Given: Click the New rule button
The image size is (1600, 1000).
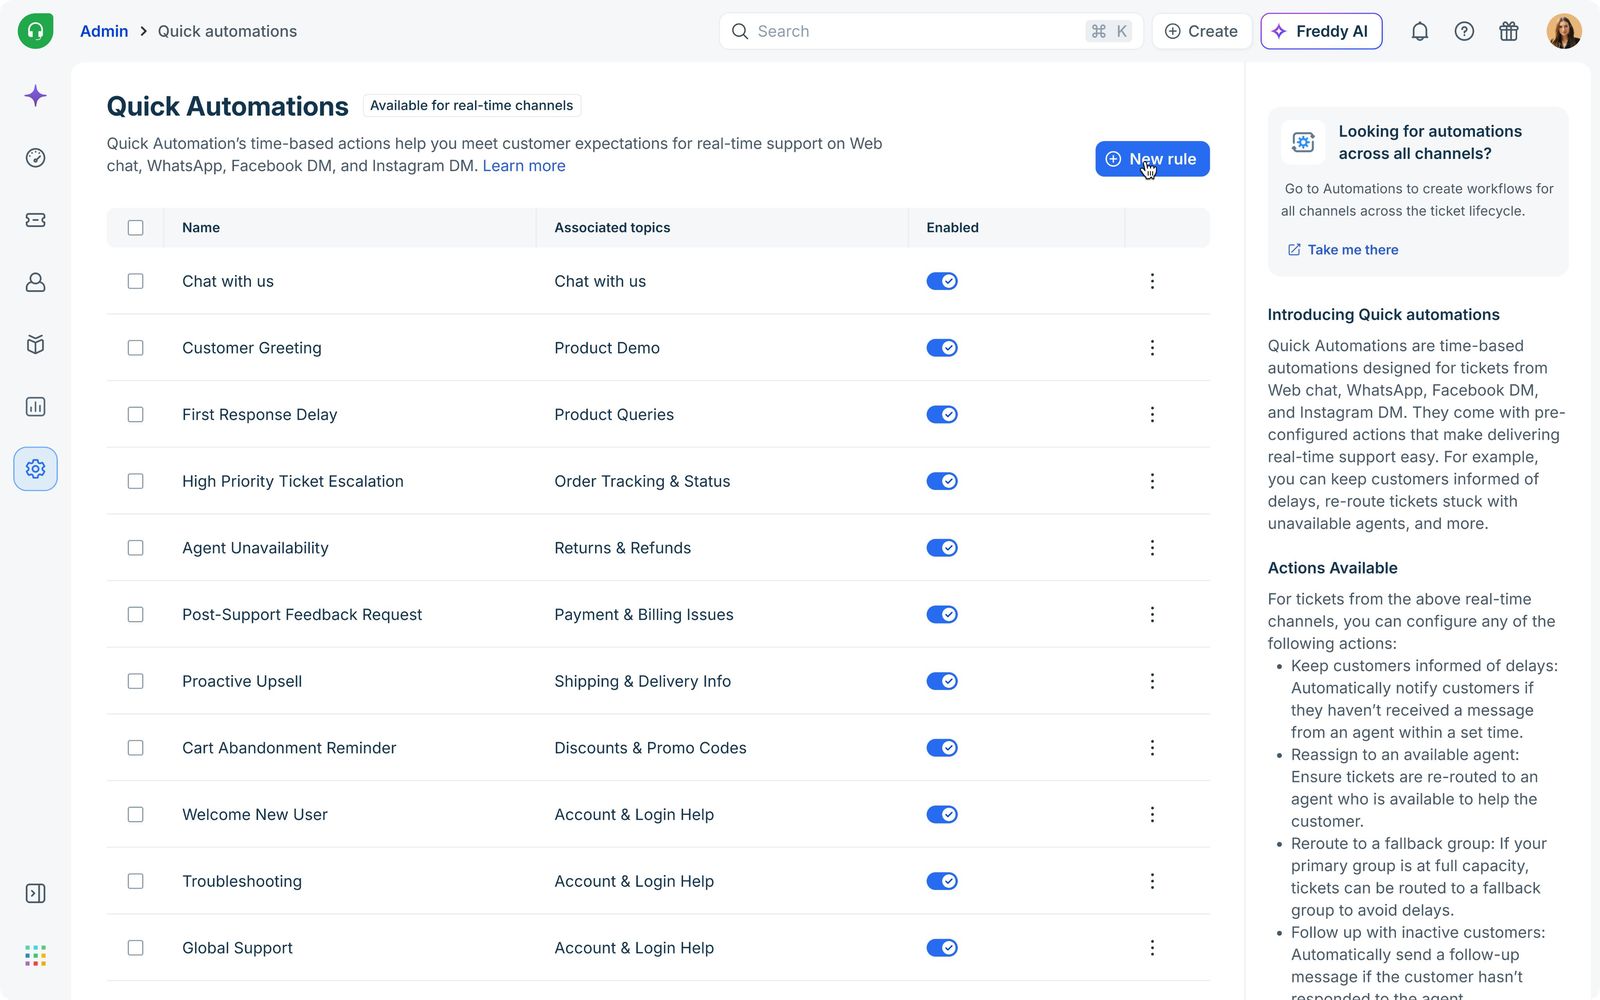Looking at the screenshot, I should click(x=1152, y=159).
